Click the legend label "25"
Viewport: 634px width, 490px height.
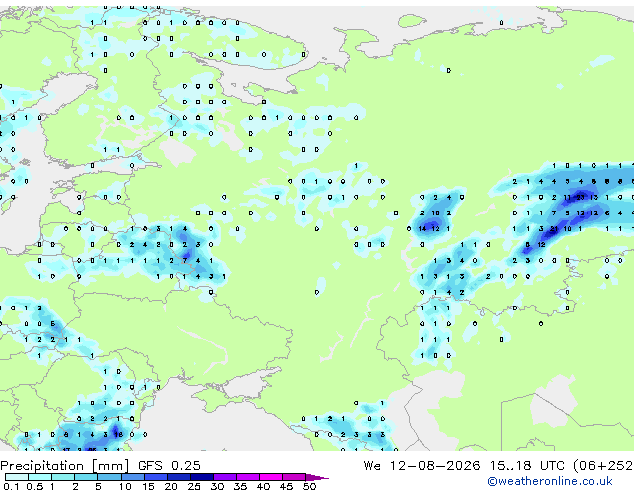coord(194,486)
